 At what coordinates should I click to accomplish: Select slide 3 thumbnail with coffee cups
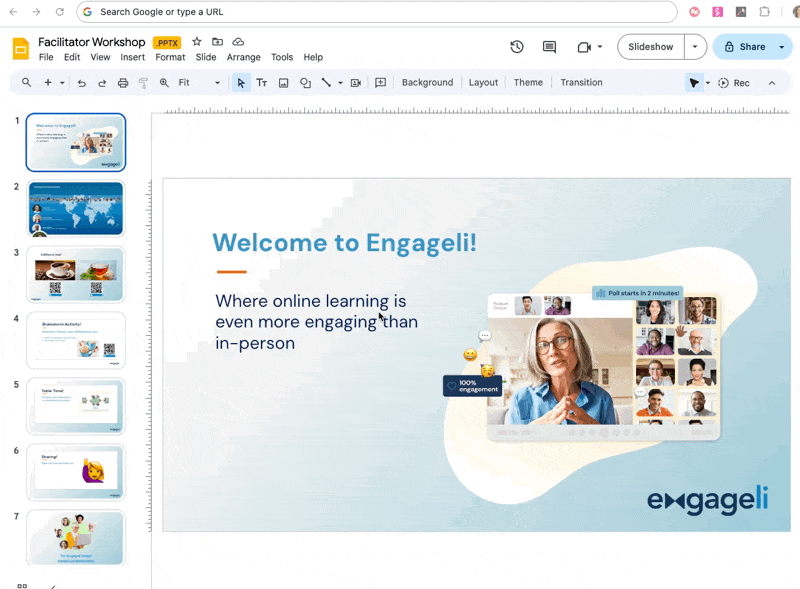76,274
